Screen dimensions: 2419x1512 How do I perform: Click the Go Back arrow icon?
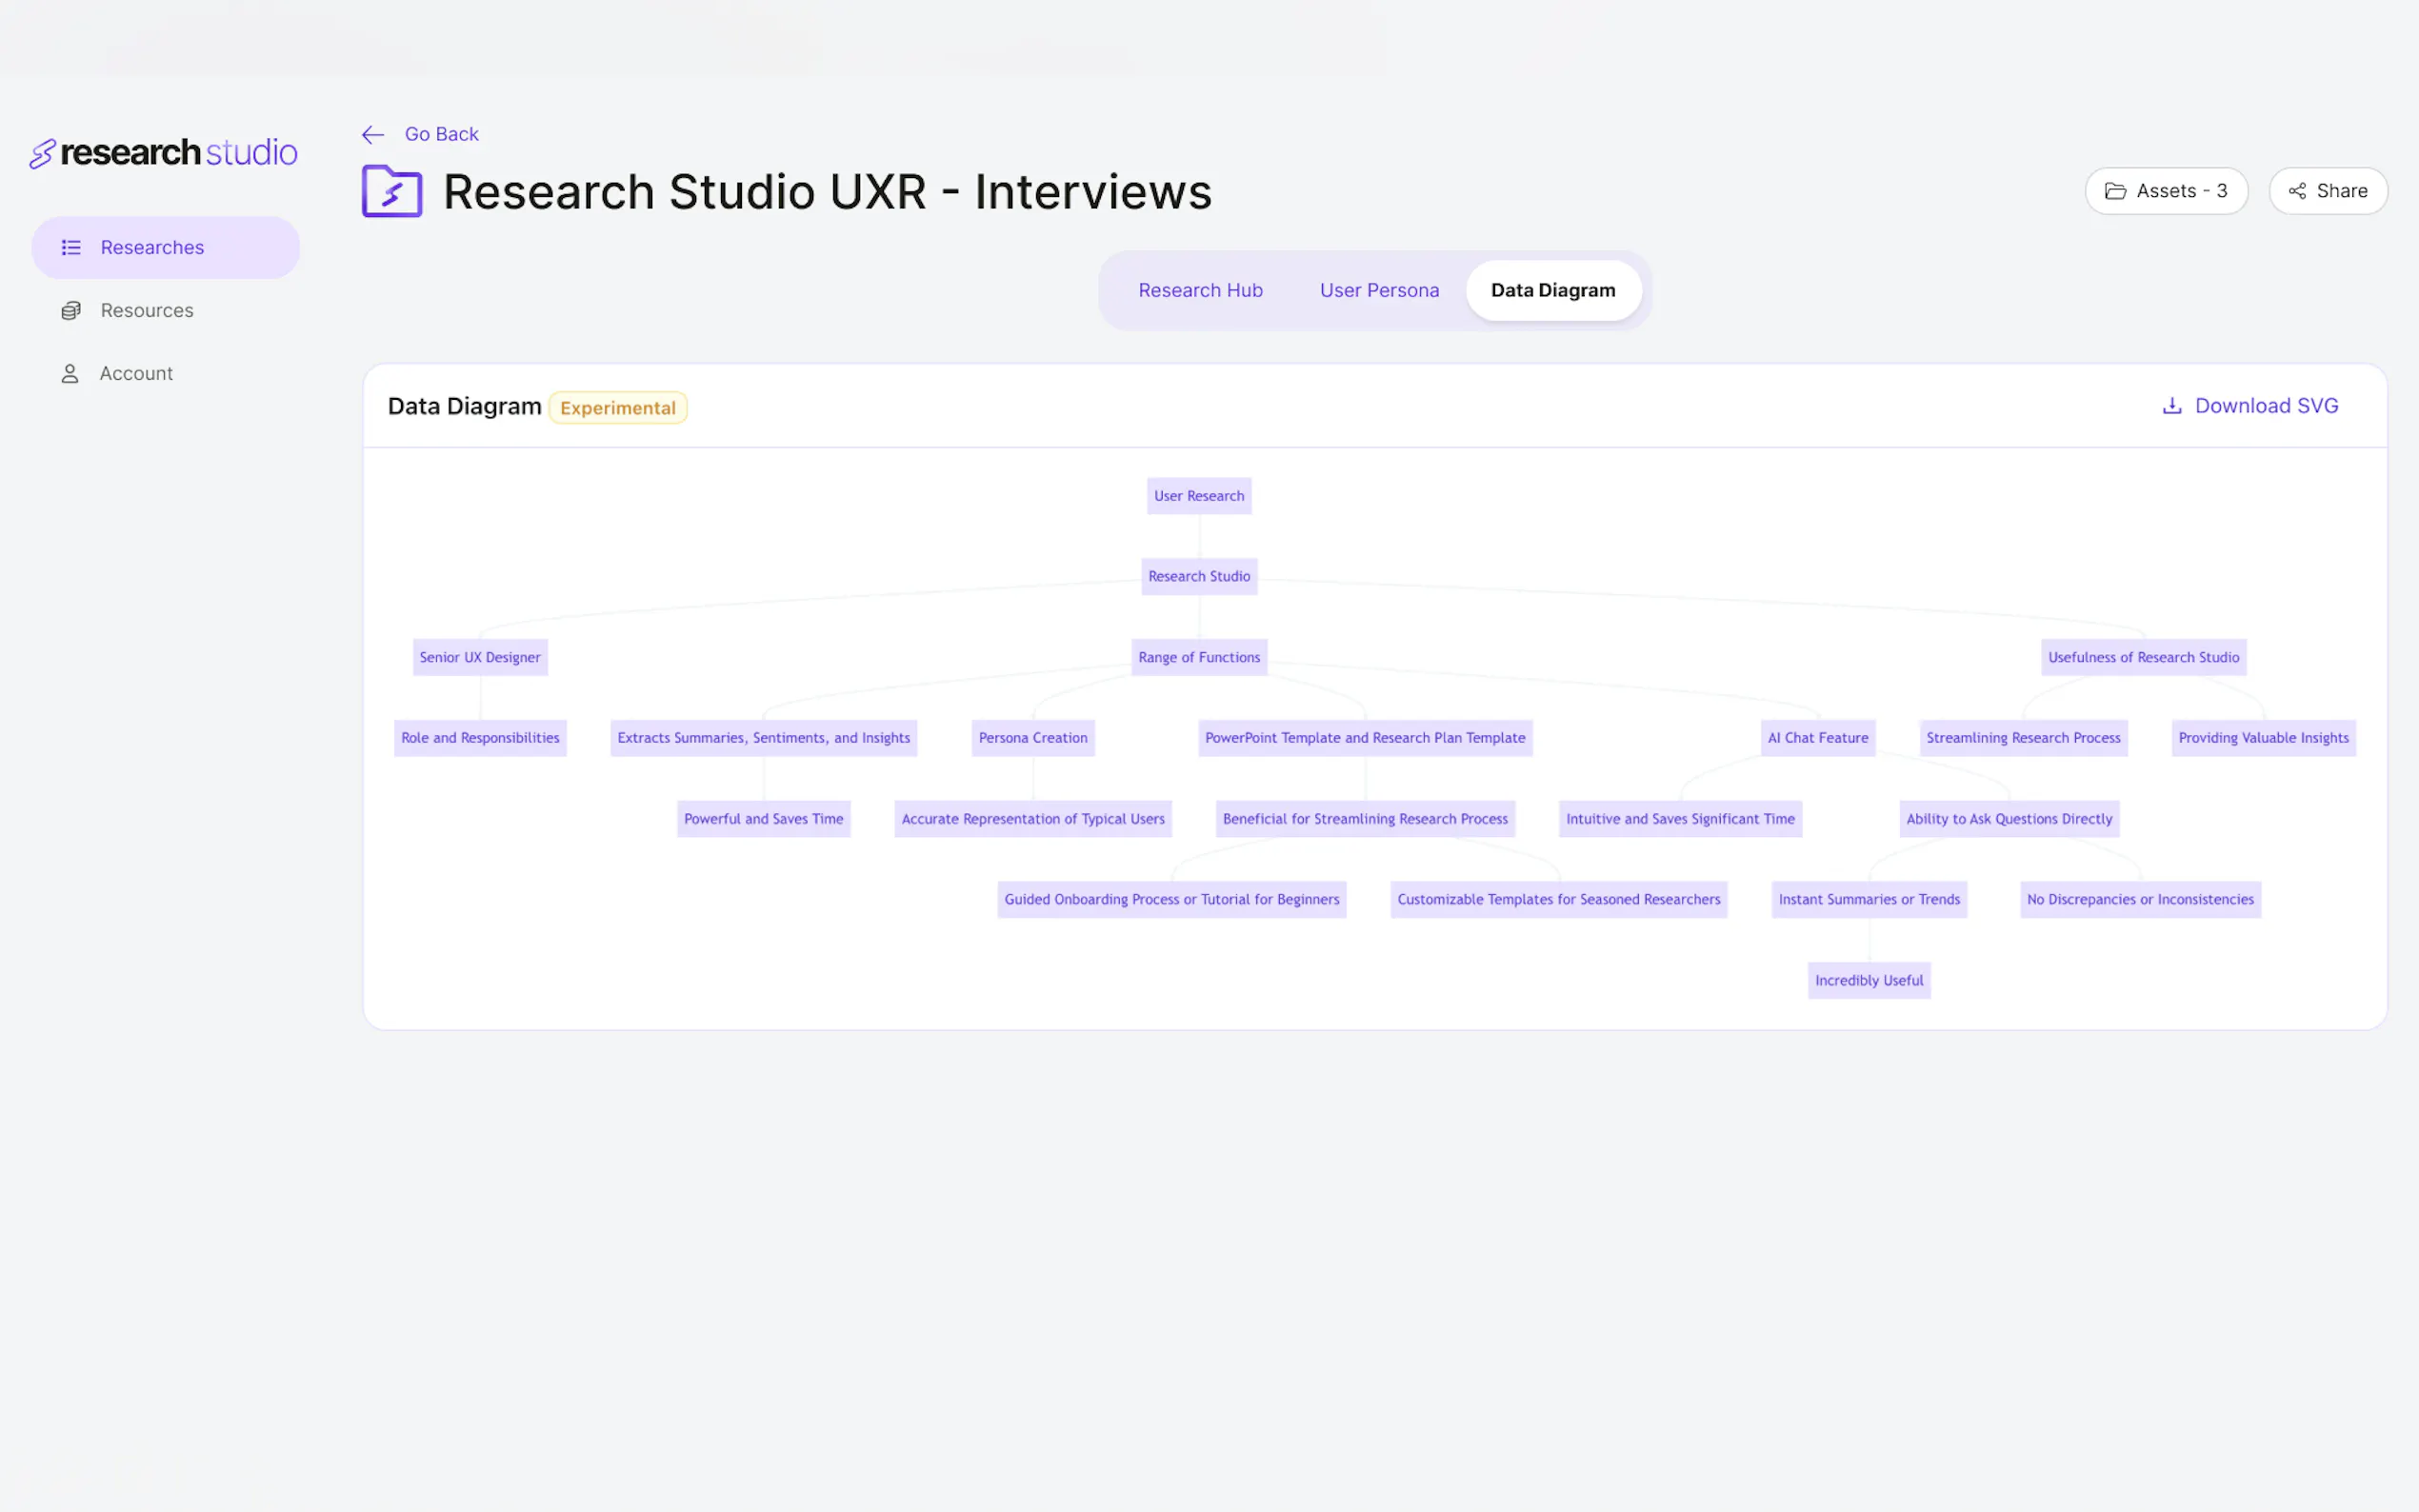[373, 135]
